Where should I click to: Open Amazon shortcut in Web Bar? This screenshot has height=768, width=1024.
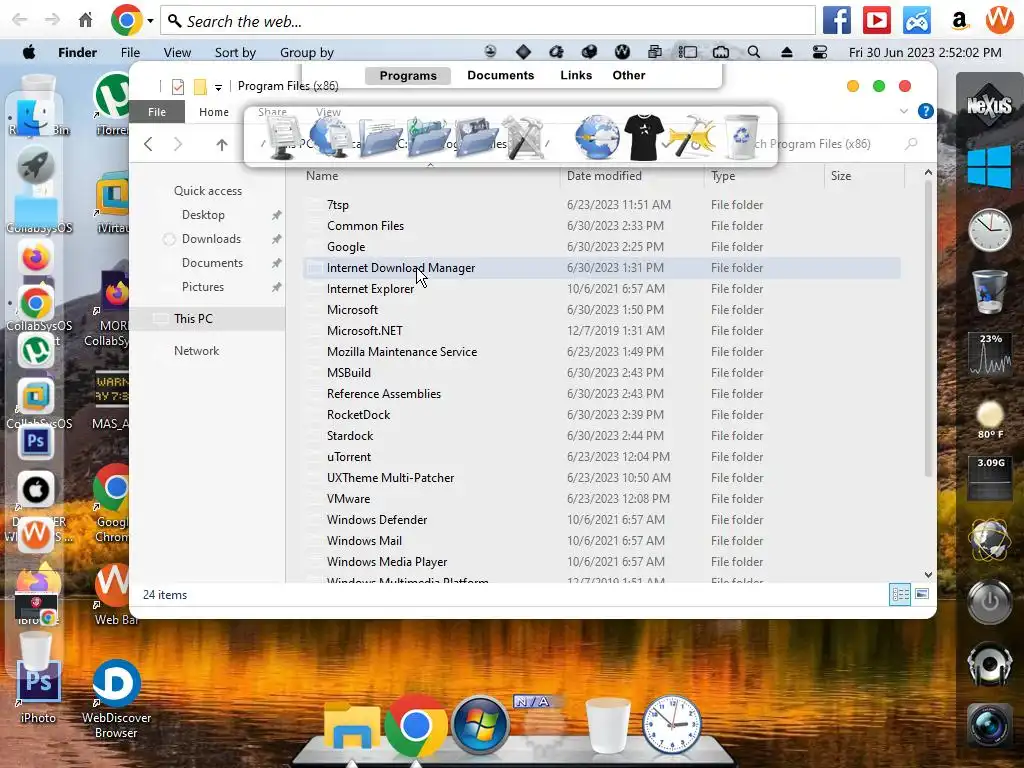pyautogui.click(x=959, y=21)
